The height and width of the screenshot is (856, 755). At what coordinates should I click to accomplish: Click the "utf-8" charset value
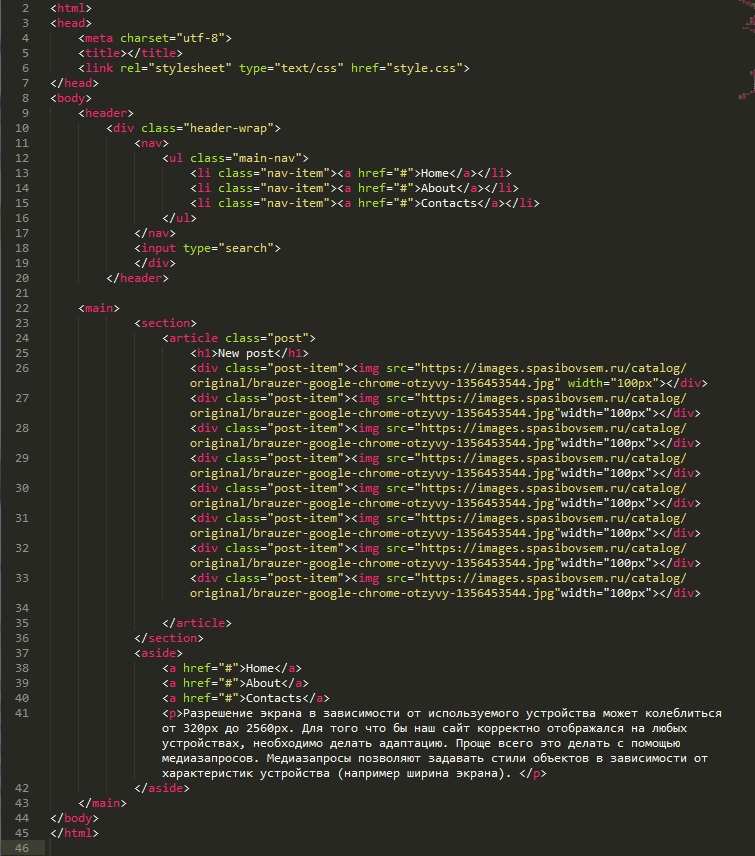pos(206,38)
